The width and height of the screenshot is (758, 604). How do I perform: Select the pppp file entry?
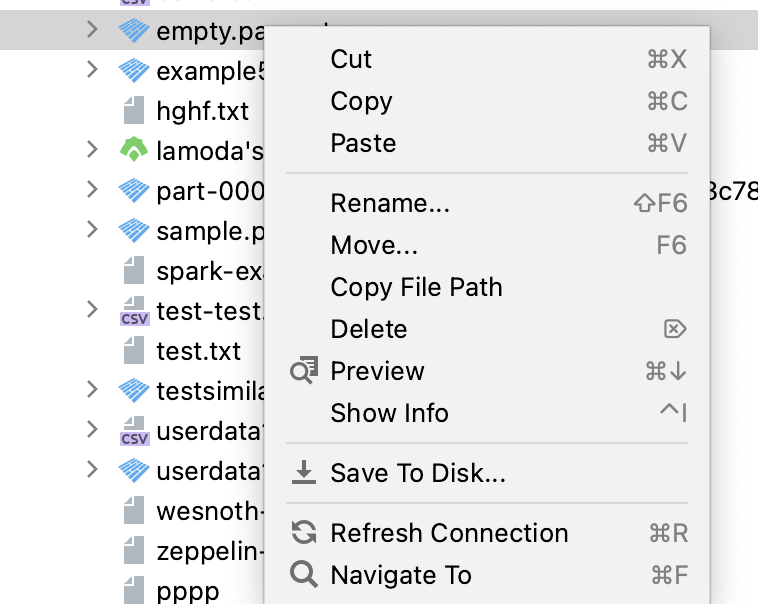point(187,591)
